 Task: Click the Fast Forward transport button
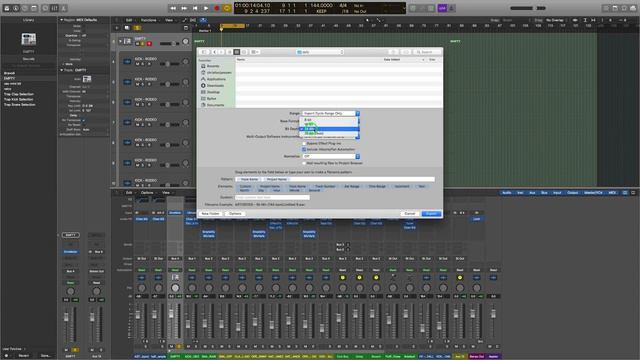[184, 8]
